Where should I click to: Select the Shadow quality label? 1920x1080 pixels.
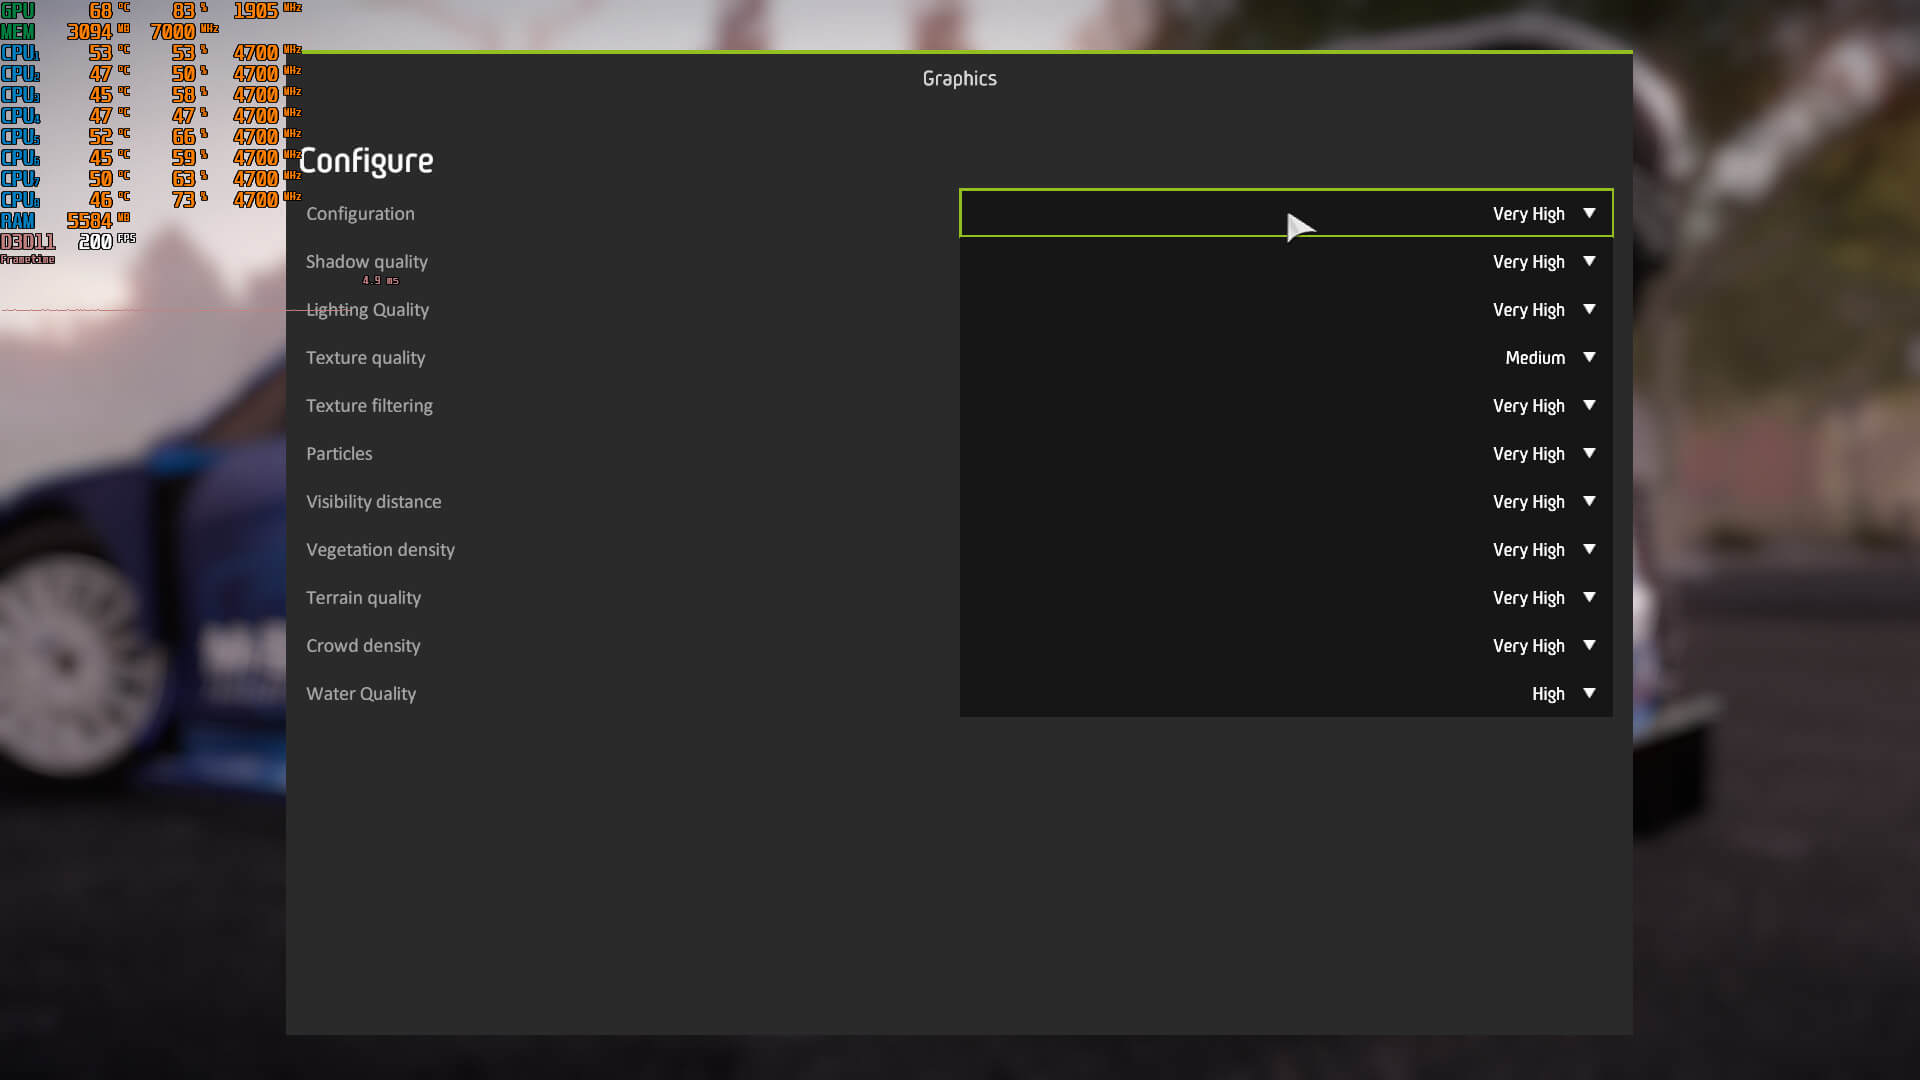pyautogui.click(x=366, y=262)
